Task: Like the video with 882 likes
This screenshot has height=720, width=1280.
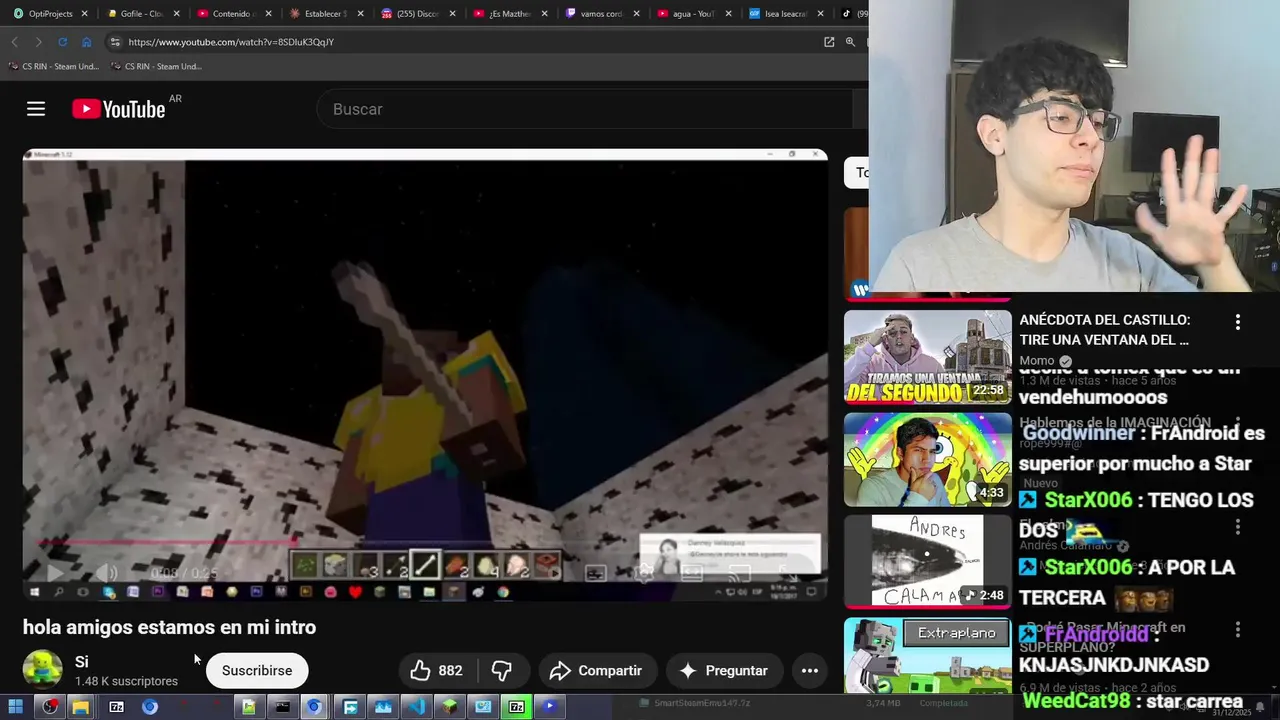Action: click(x=437, y=670)
